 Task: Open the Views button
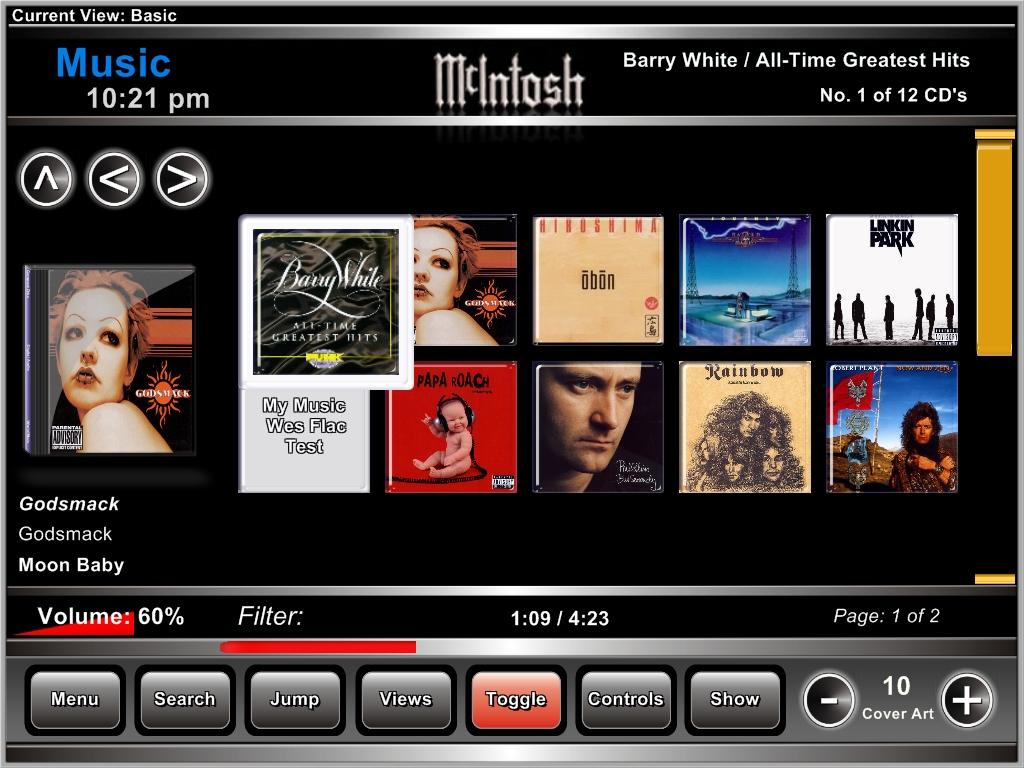[x=406, y=699]
